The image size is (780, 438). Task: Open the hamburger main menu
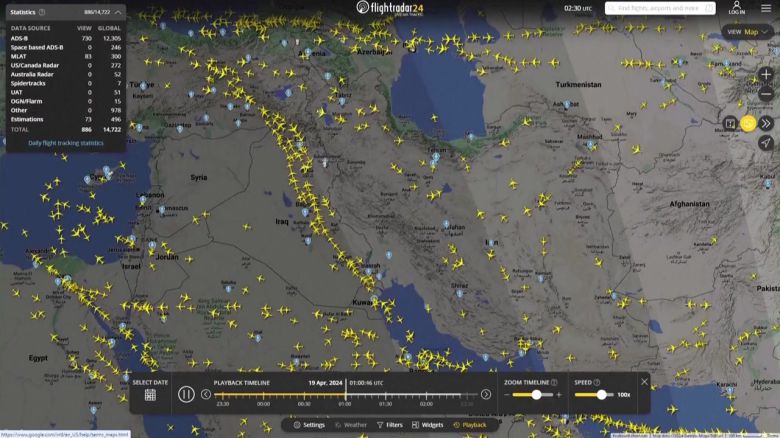766,8
